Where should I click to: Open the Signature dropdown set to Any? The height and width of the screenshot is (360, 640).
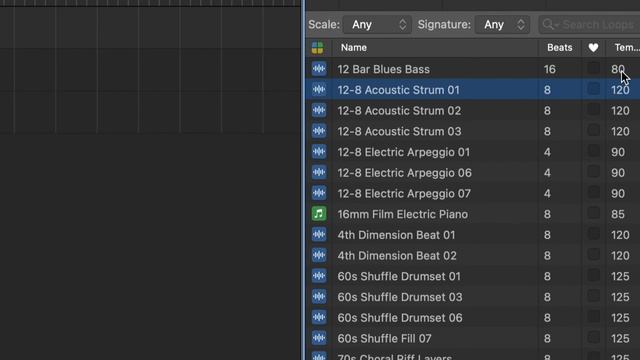502,24
